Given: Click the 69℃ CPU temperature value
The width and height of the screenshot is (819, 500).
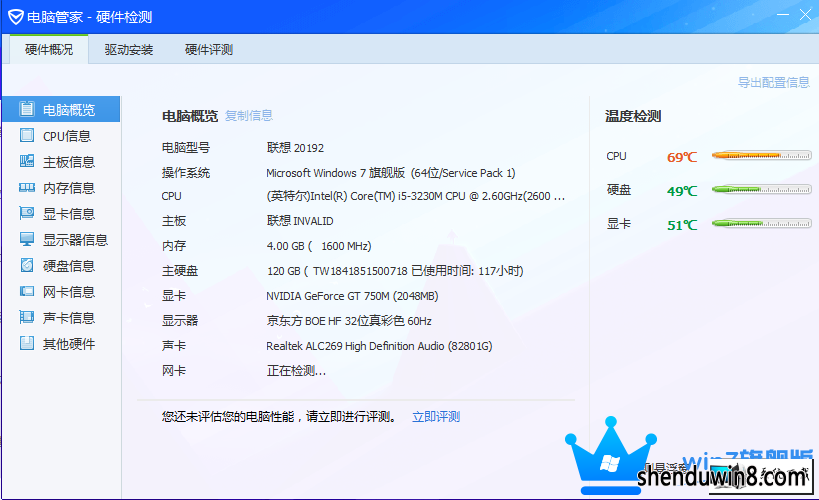Looking at the screenshot, I should coord(682,157).
